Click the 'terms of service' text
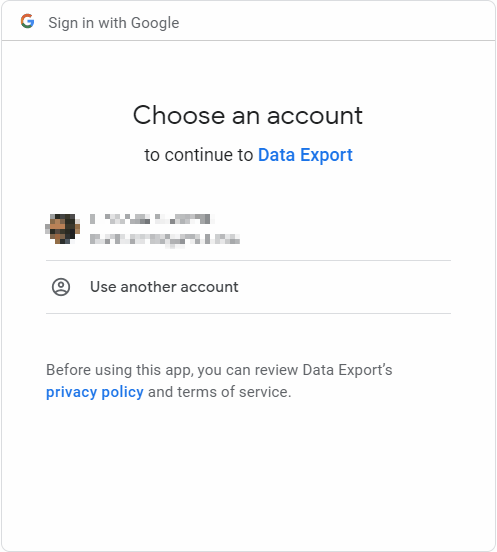This screenshot has height=552, width=497. [234, 392]
